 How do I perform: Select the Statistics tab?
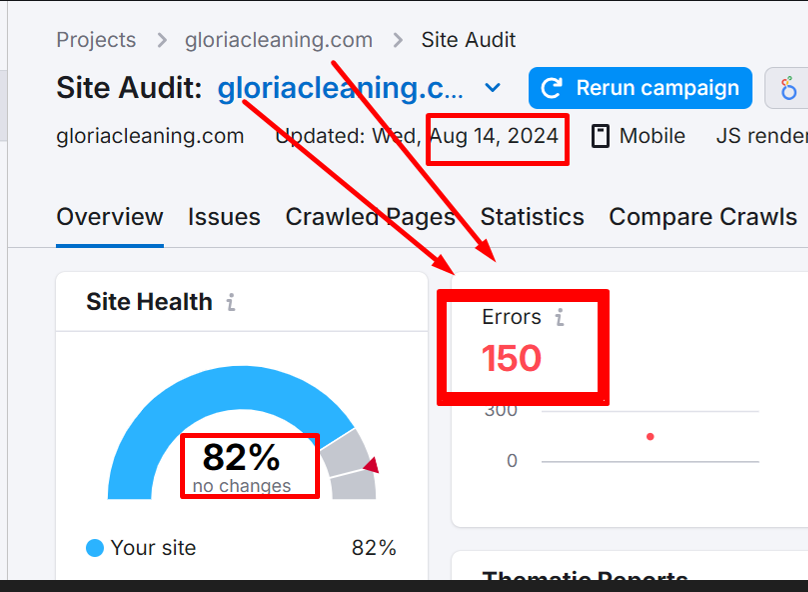click(532, 217)
